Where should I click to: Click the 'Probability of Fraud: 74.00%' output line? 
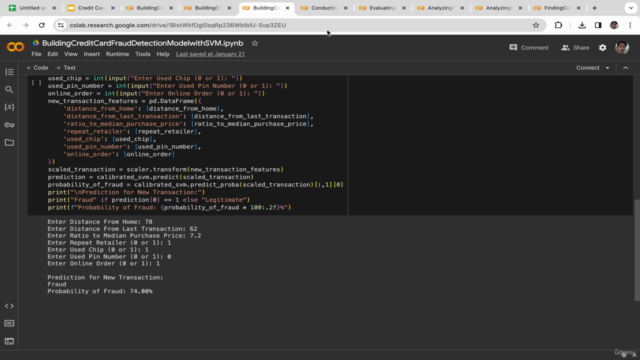(100, 291)
